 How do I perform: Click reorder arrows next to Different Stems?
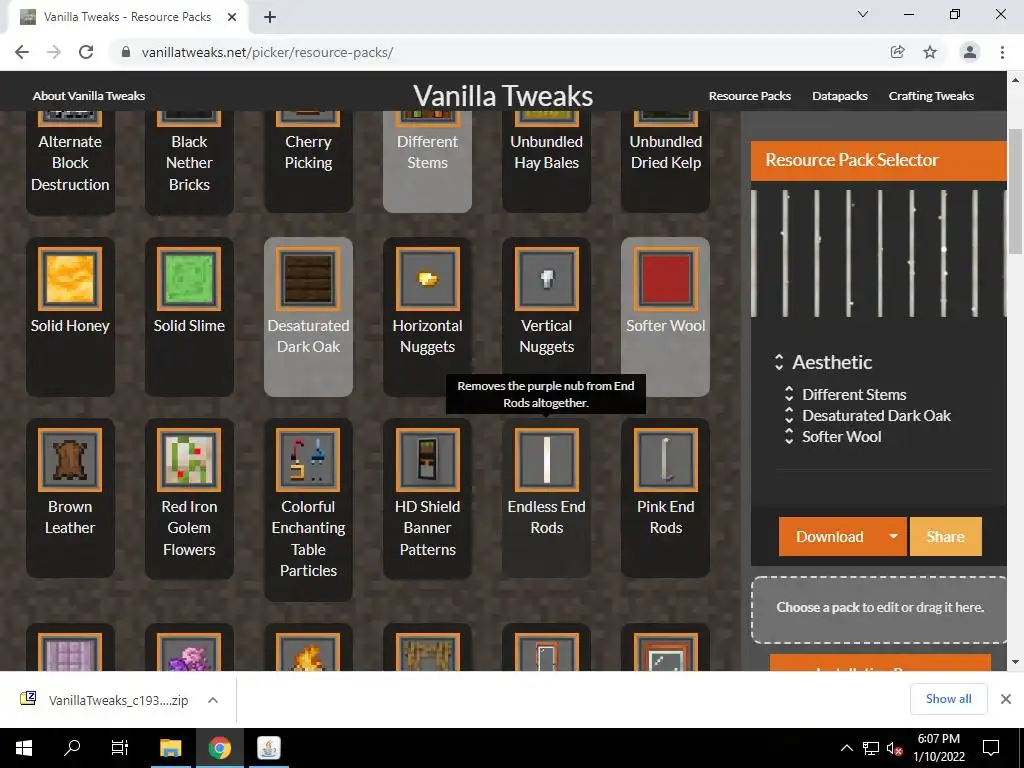coord(789,394)
